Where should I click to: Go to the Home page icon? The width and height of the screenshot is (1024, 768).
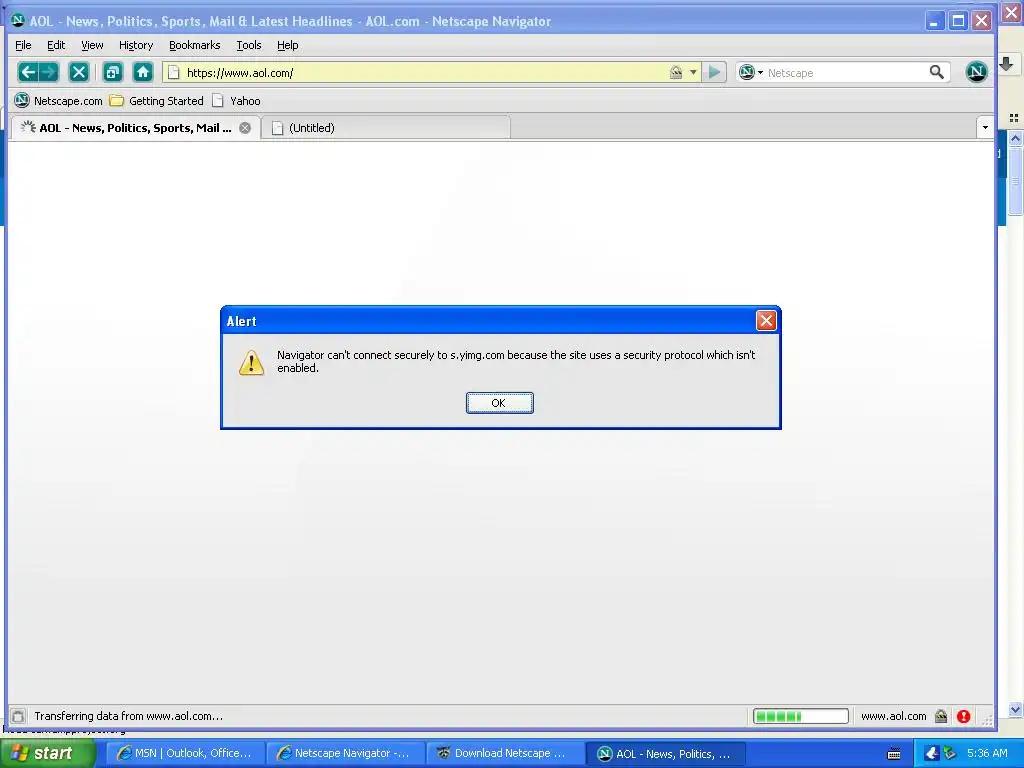(143, 72)
